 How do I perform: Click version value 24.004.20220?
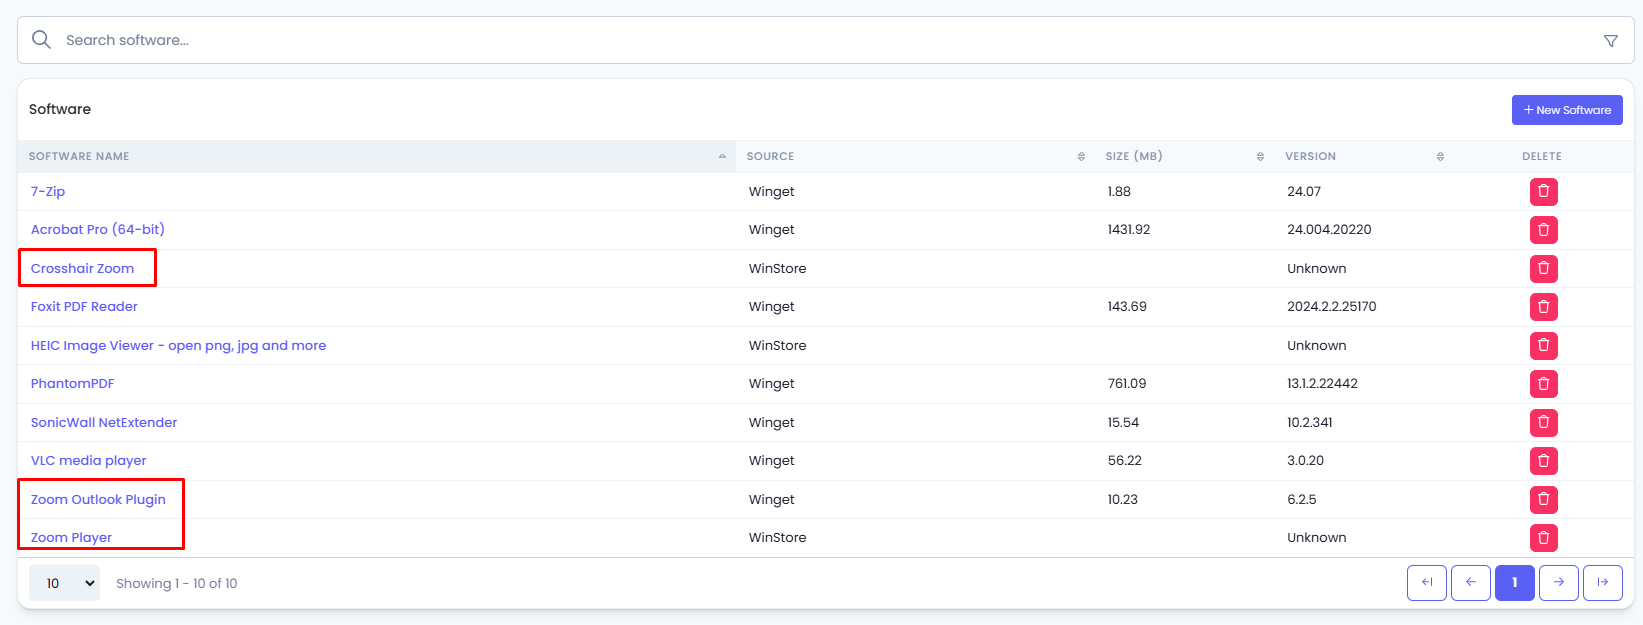[x=1329, y=229]
